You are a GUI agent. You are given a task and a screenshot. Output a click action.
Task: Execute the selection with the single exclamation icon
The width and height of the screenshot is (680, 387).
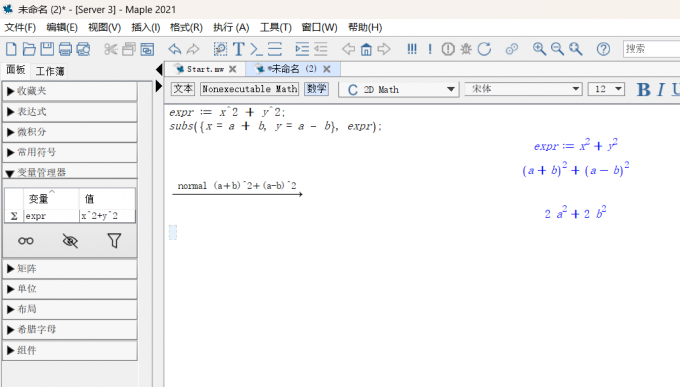[x=430, y=49]
